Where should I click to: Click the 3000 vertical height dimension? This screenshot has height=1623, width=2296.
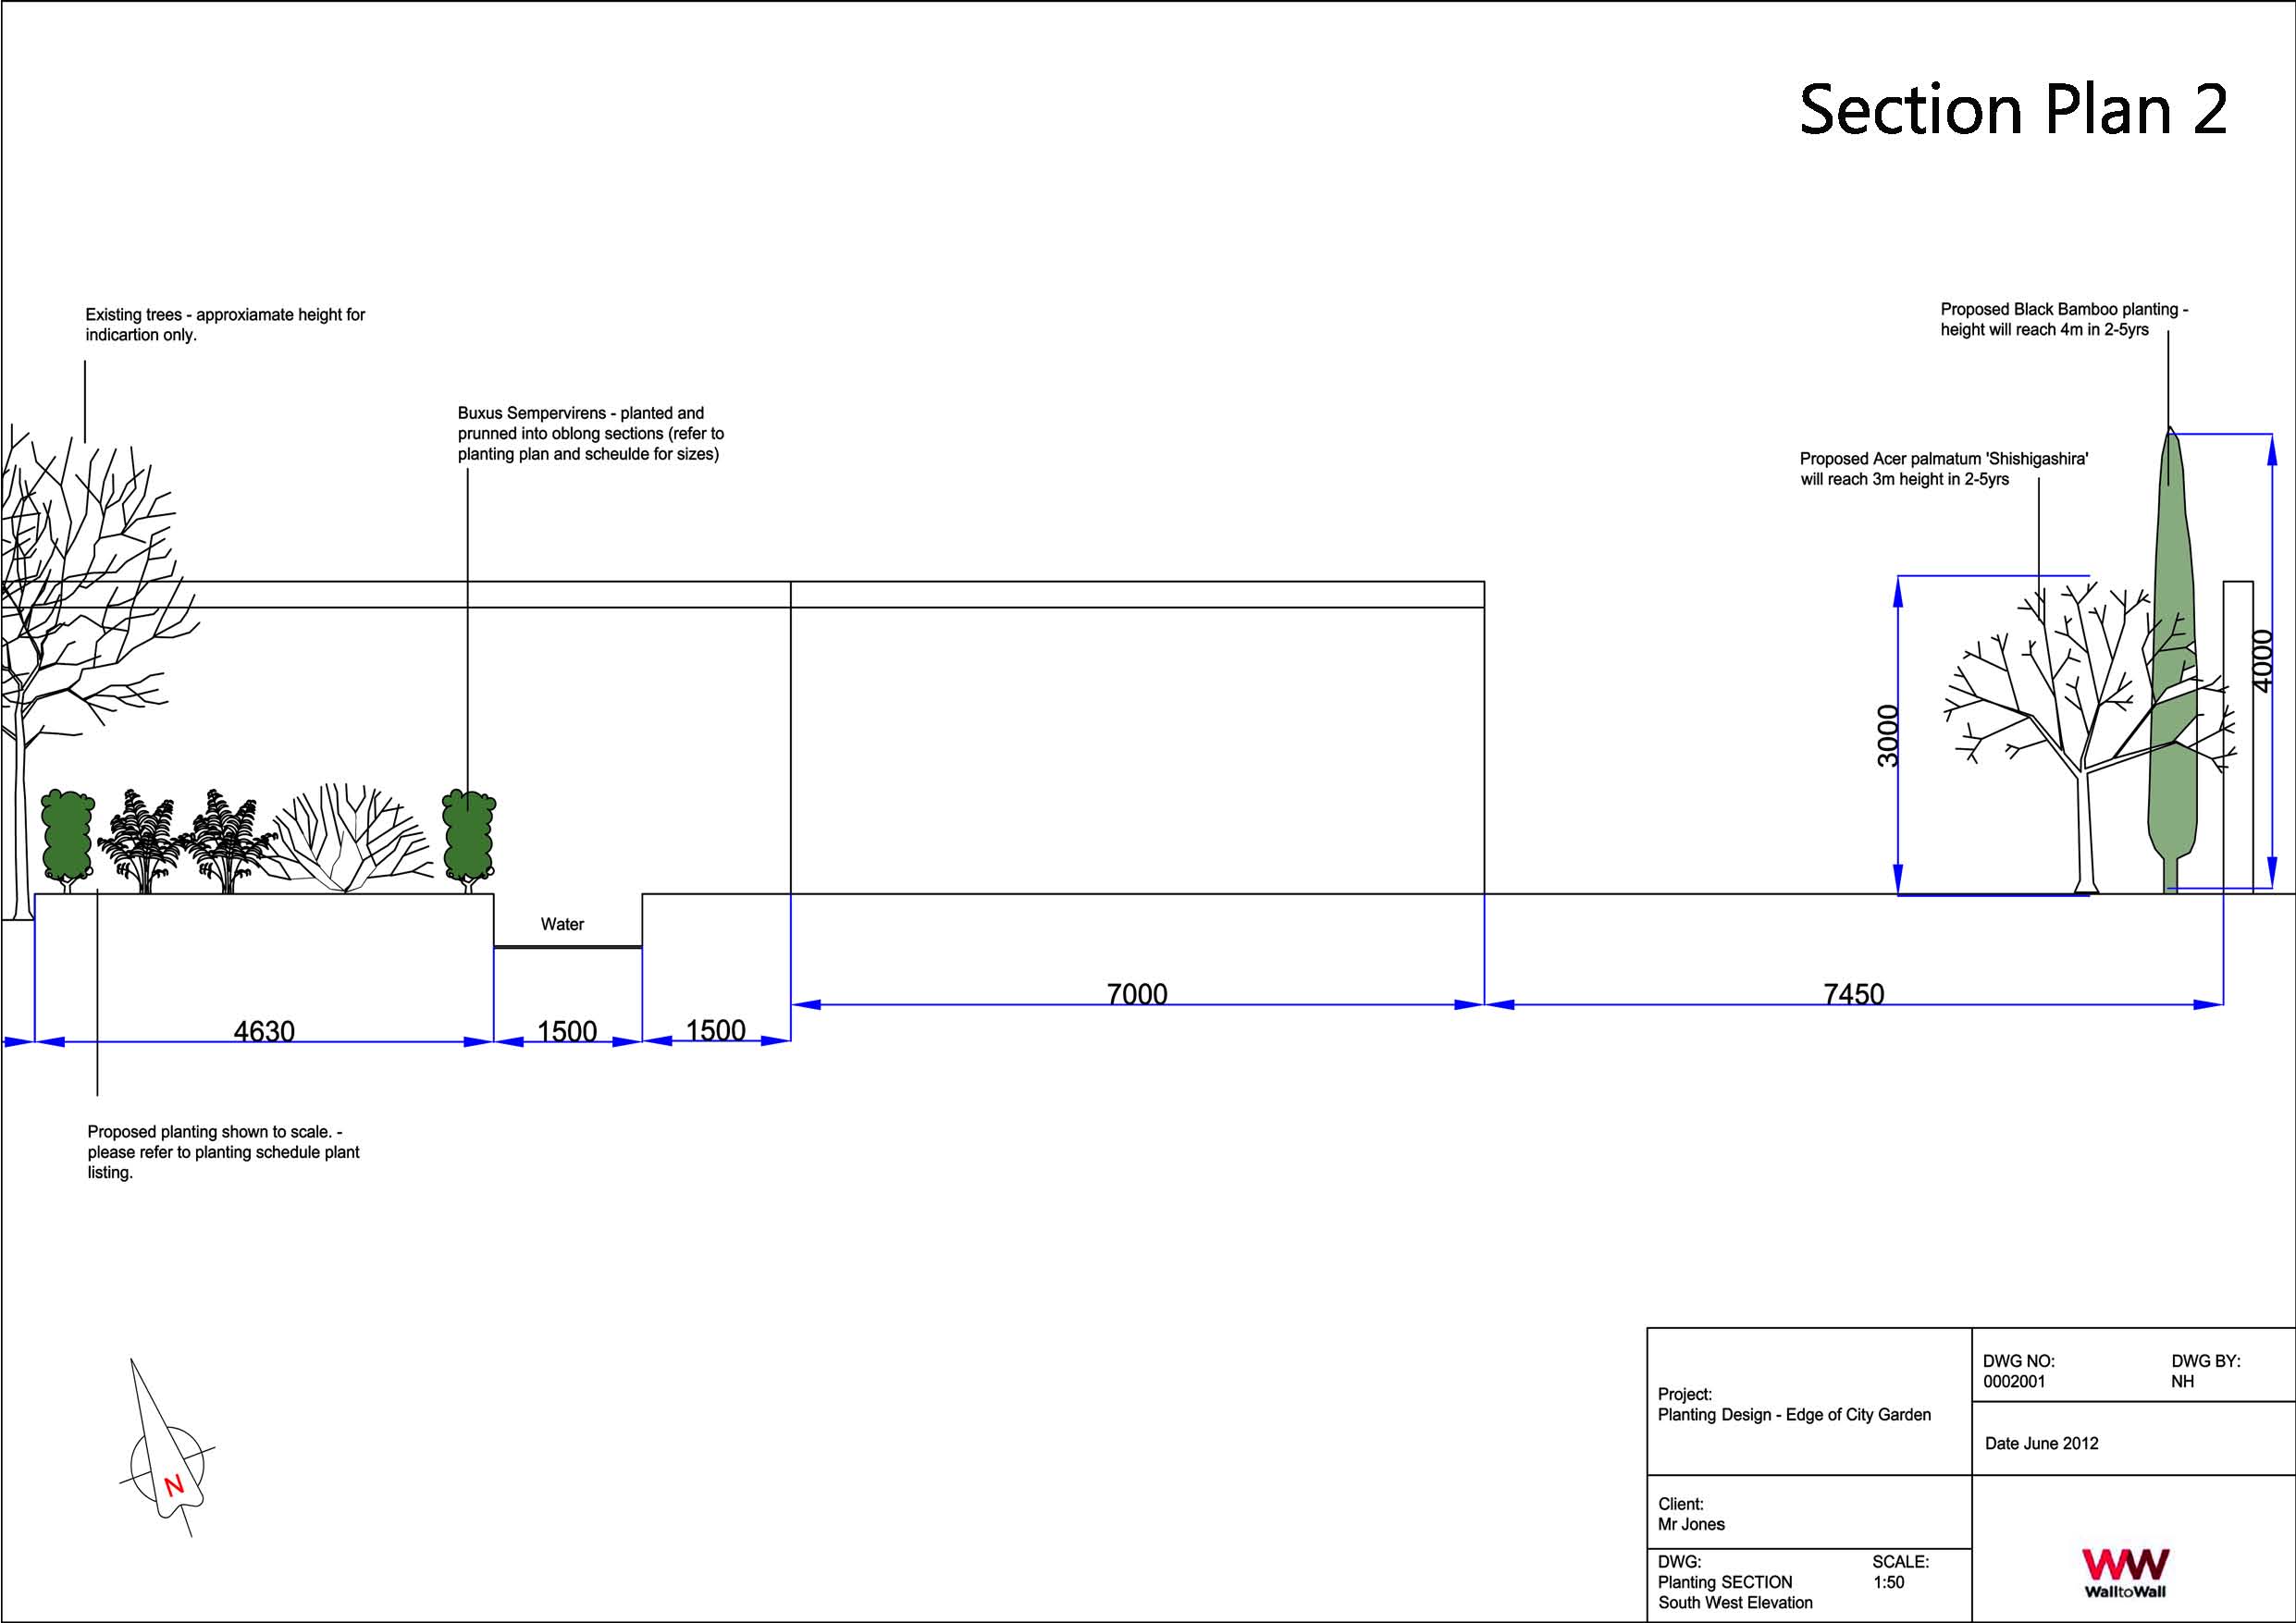tap(1886, 735)
